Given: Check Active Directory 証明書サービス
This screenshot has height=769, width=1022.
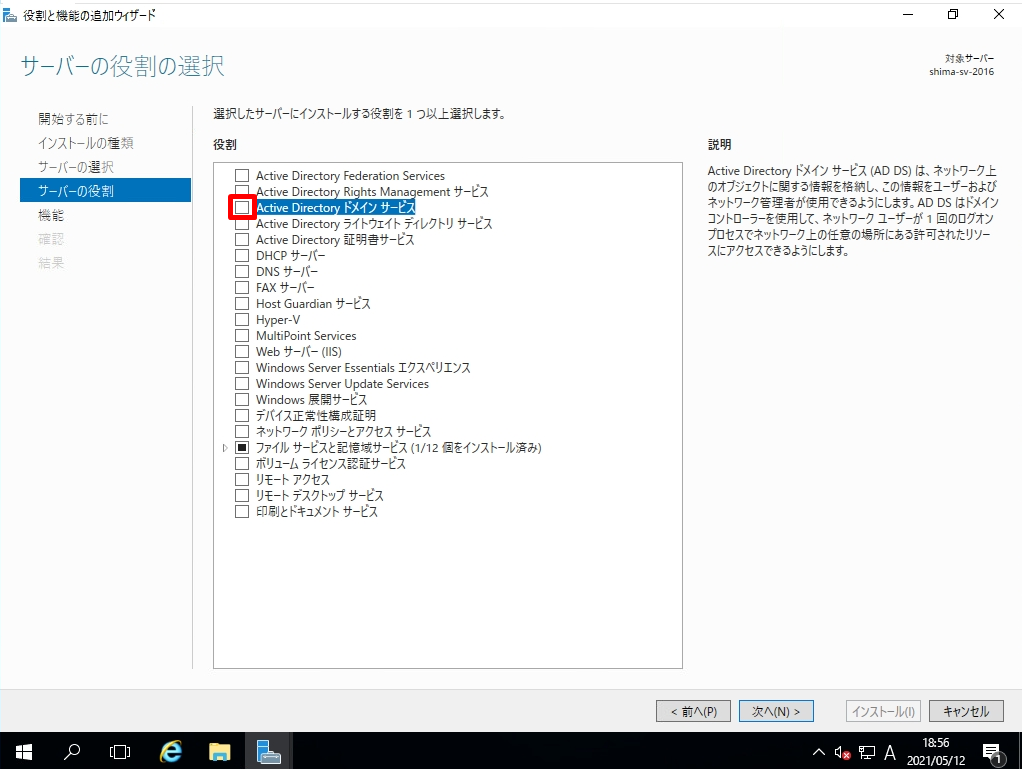Looking at the screenshot, I should coord(242,239).
